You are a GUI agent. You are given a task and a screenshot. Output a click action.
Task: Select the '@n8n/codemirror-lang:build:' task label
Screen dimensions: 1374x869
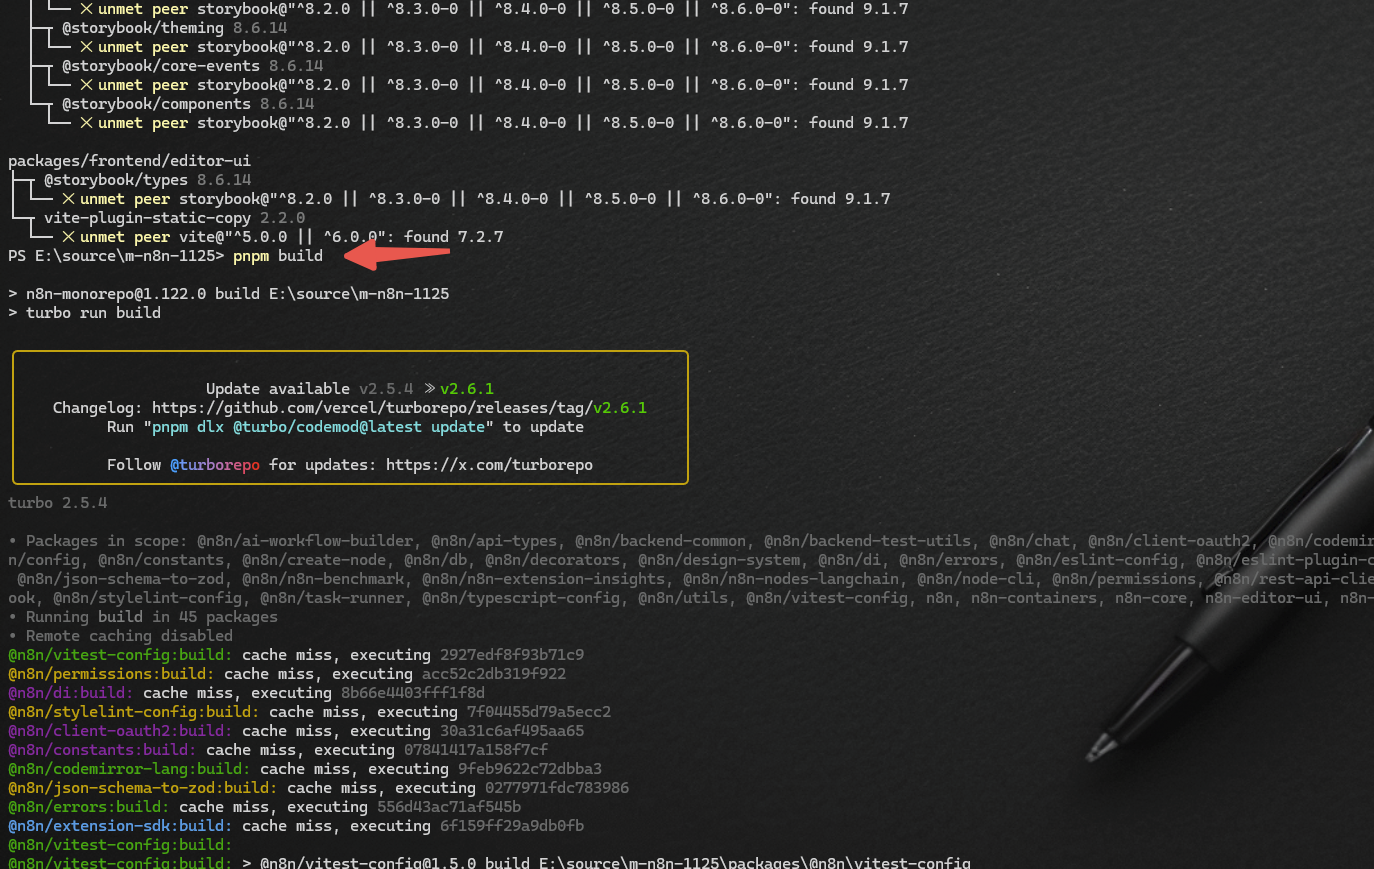tap(129, 769)
